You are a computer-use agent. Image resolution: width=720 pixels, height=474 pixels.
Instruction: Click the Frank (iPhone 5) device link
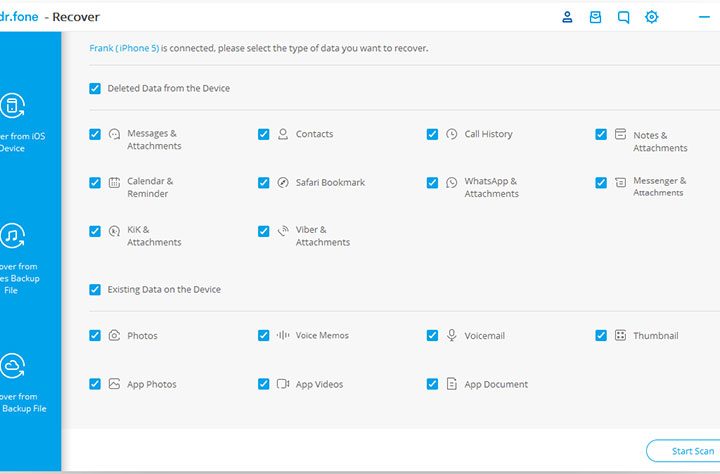click(x=124, y=48)
